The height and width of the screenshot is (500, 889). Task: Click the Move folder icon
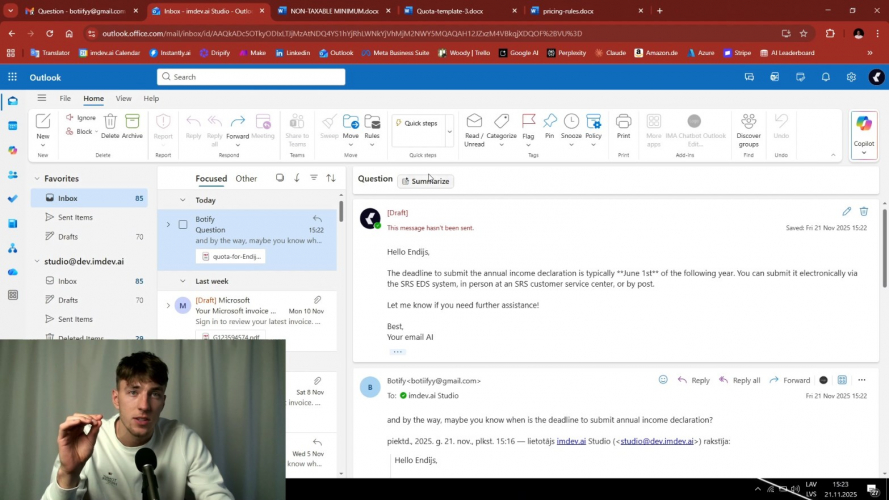tap(350, 121)
